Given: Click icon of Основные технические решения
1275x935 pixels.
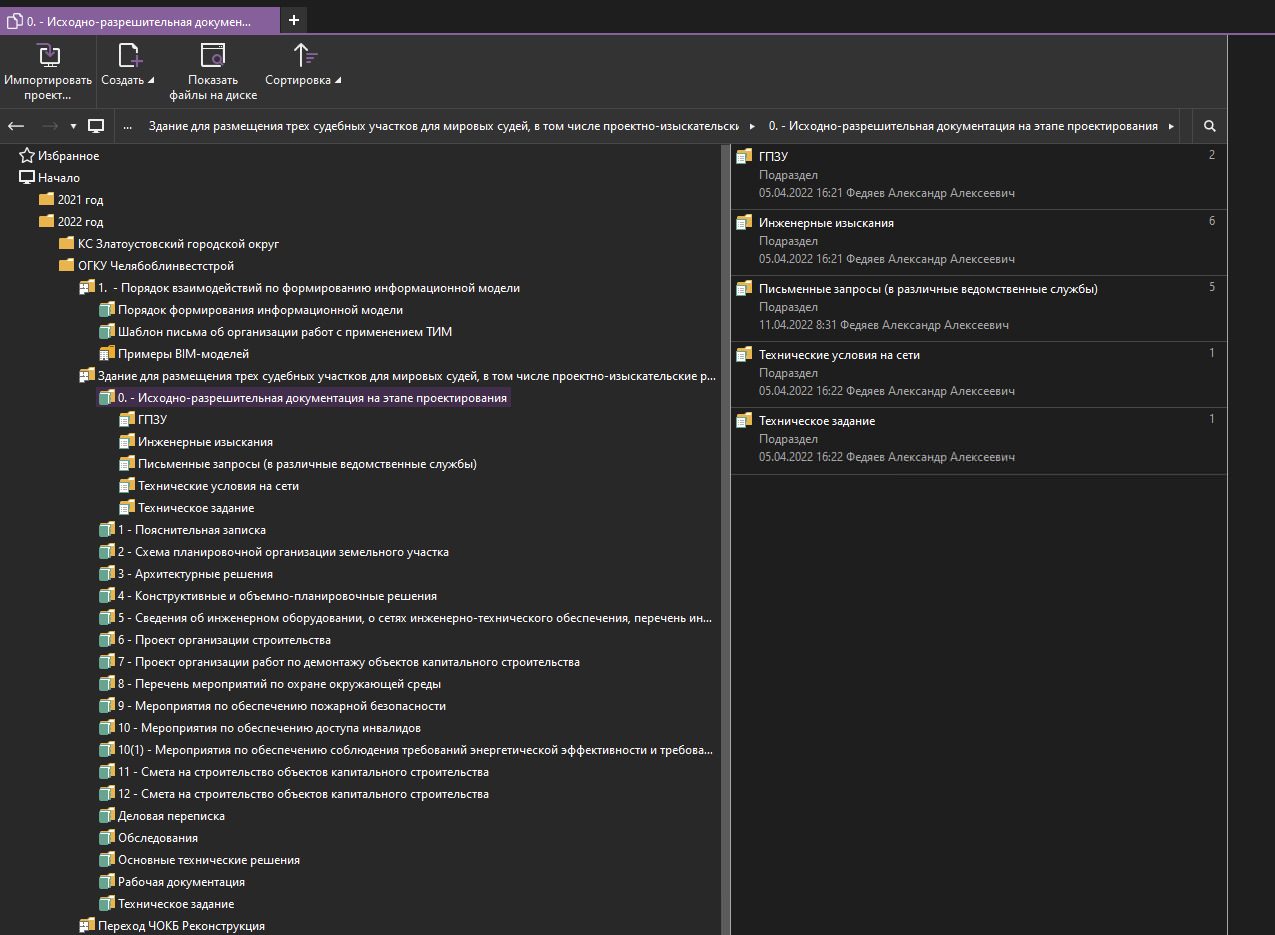Looking at the screenshot, I should point(107,860).
